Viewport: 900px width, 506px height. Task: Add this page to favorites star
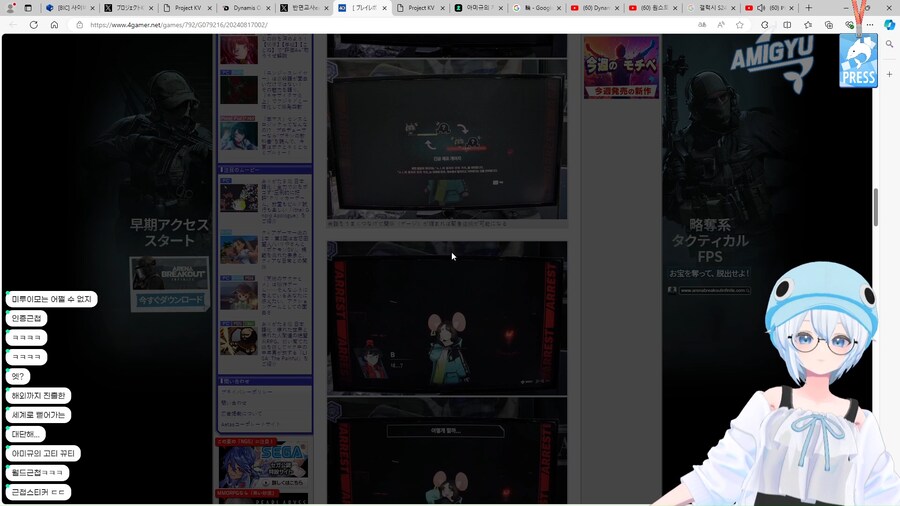740,25
